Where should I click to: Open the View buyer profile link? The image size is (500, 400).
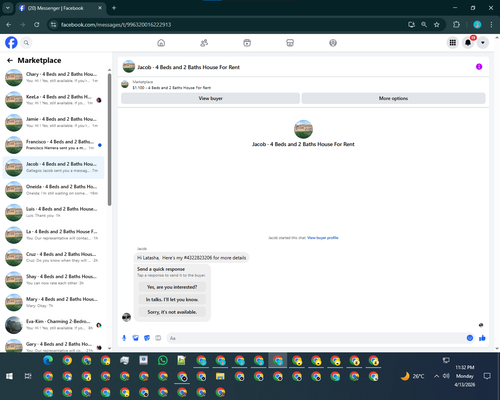click(x=323, y=238)
